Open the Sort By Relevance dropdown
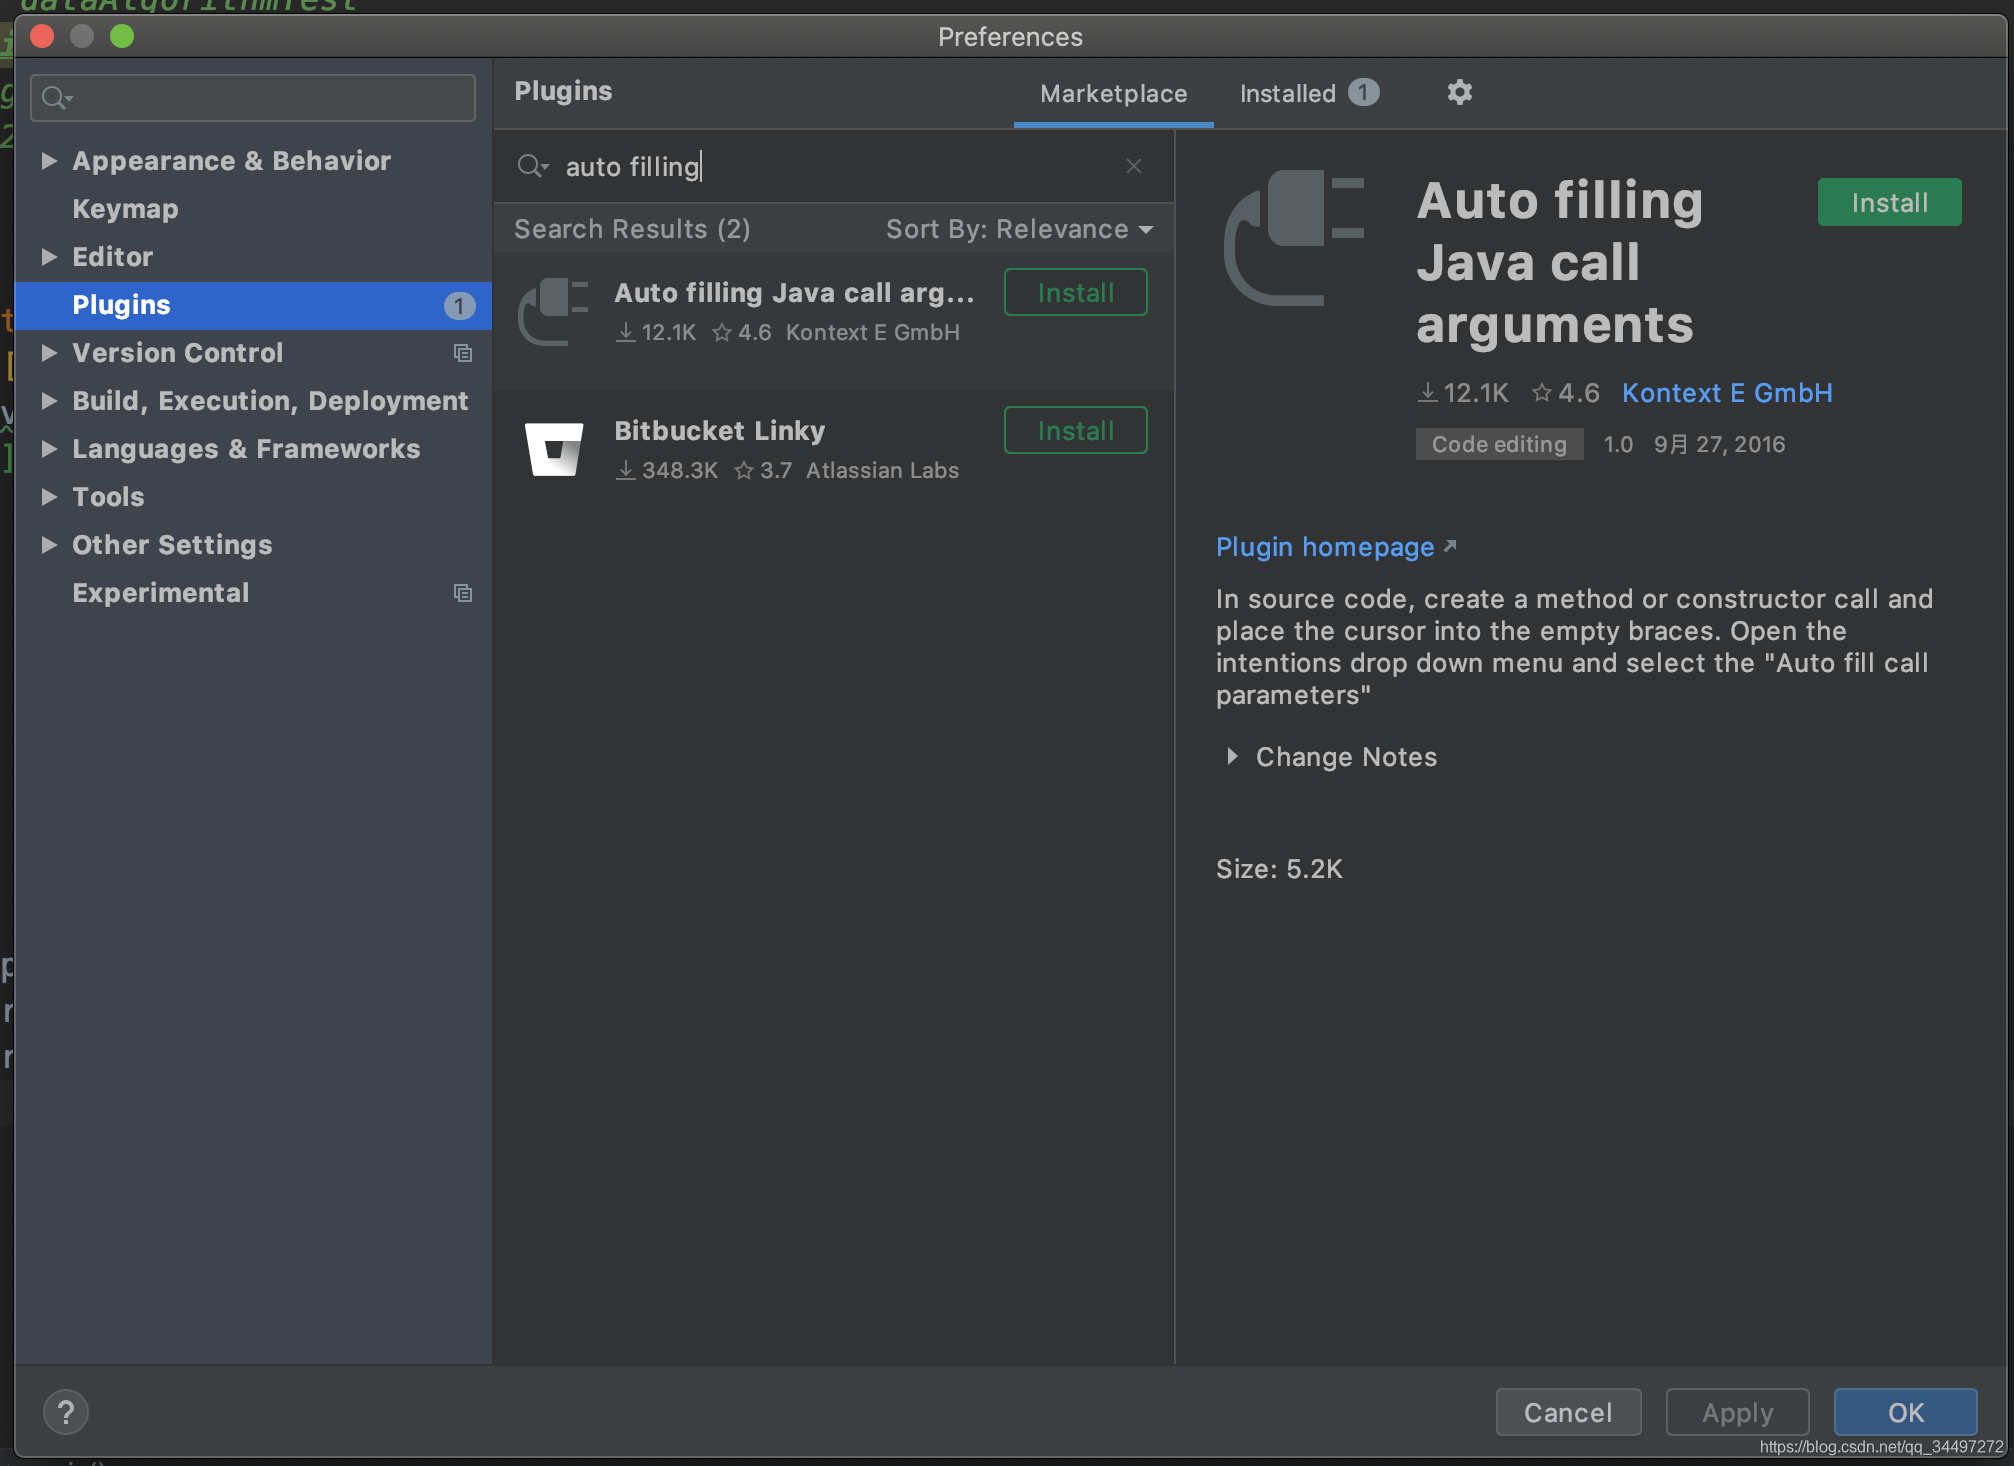 (1018, 229)
